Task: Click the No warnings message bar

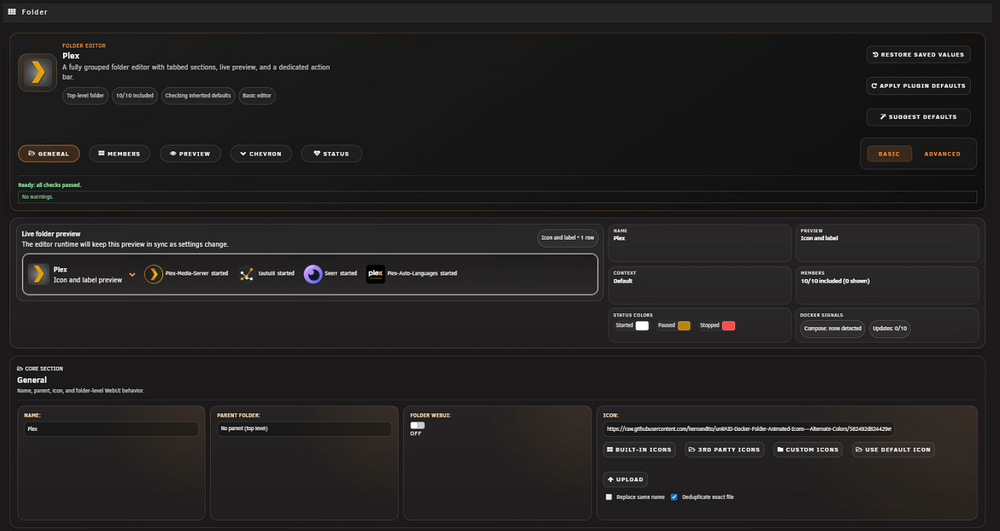Action: pos(497,197)
